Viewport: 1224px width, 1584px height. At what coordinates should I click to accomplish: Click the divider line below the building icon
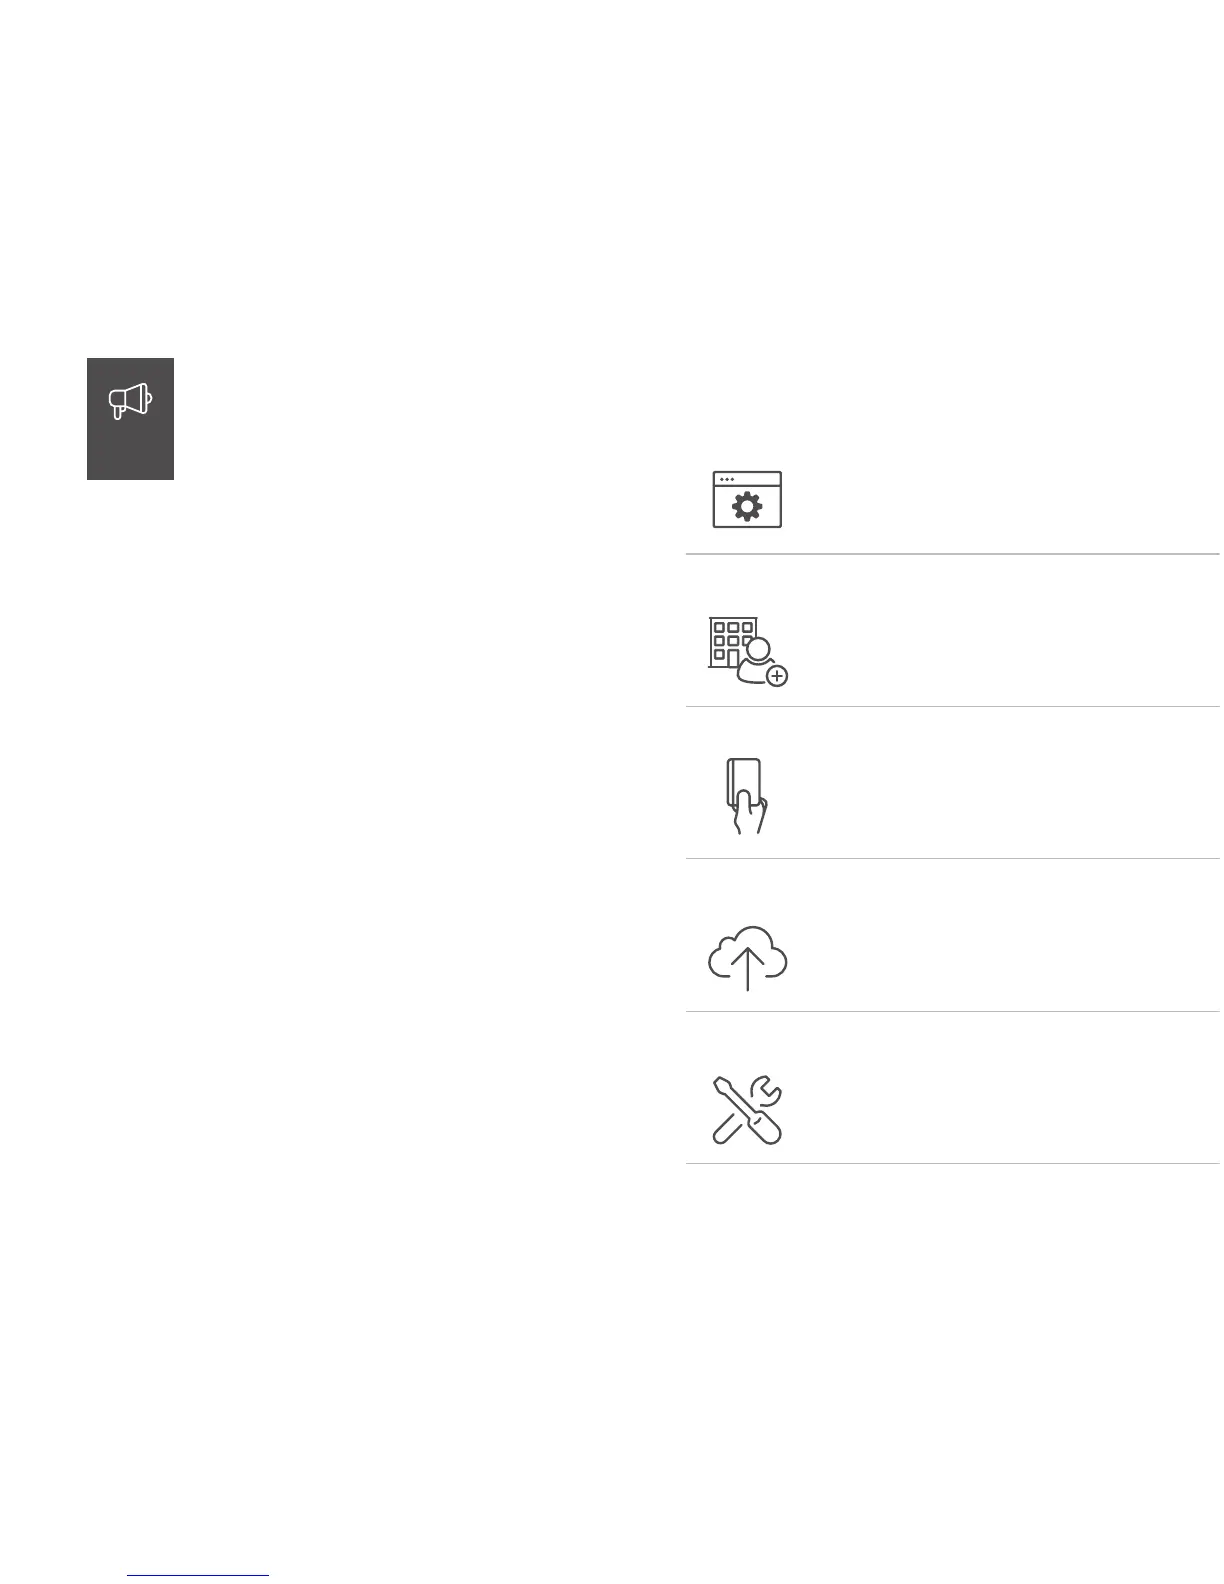point(952,706)
